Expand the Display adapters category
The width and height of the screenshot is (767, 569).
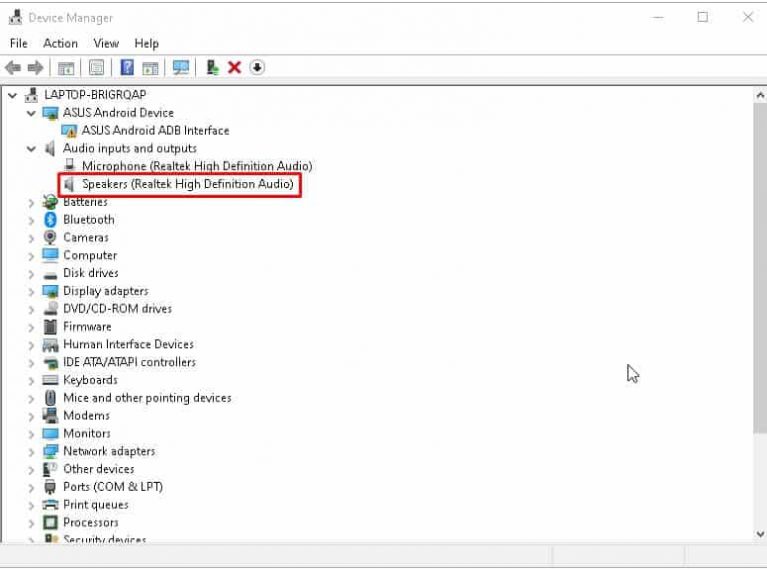point(31,292)
